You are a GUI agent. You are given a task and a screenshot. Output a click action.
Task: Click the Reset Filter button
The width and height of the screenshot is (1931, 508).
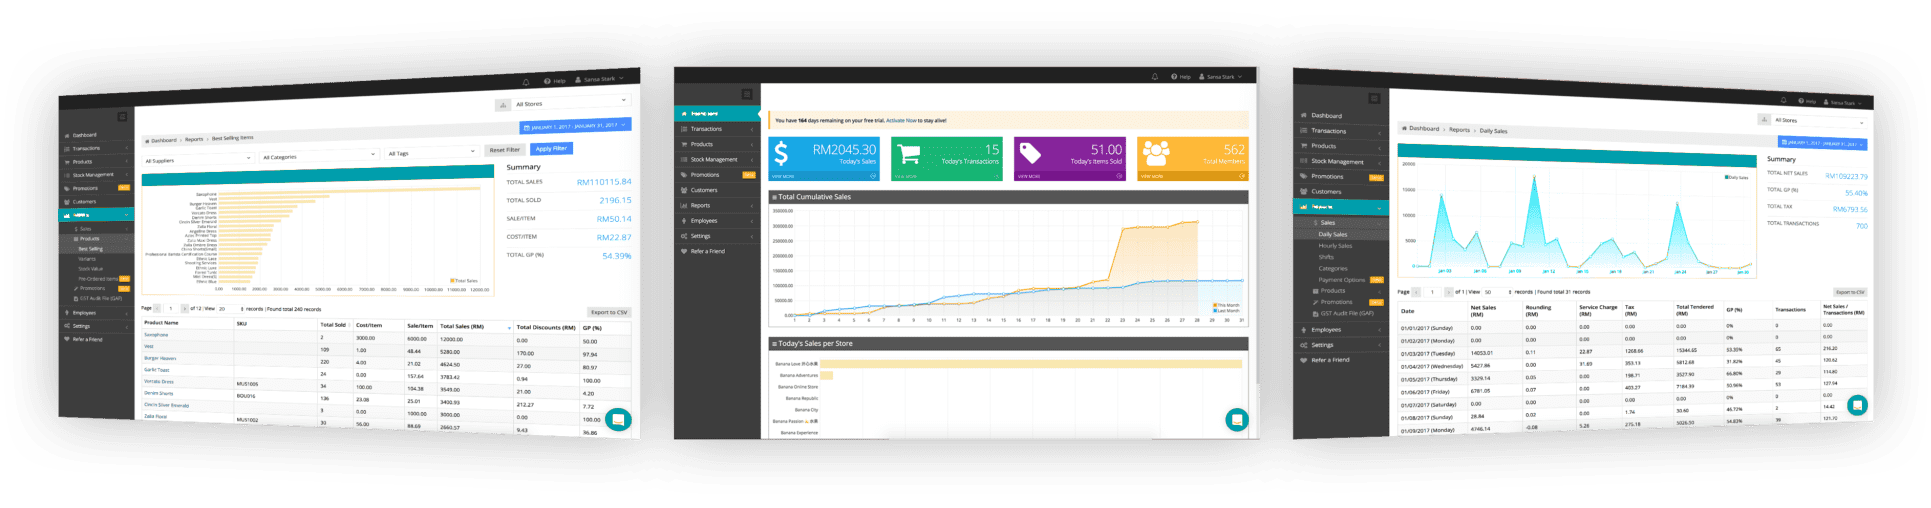[504, 150]
